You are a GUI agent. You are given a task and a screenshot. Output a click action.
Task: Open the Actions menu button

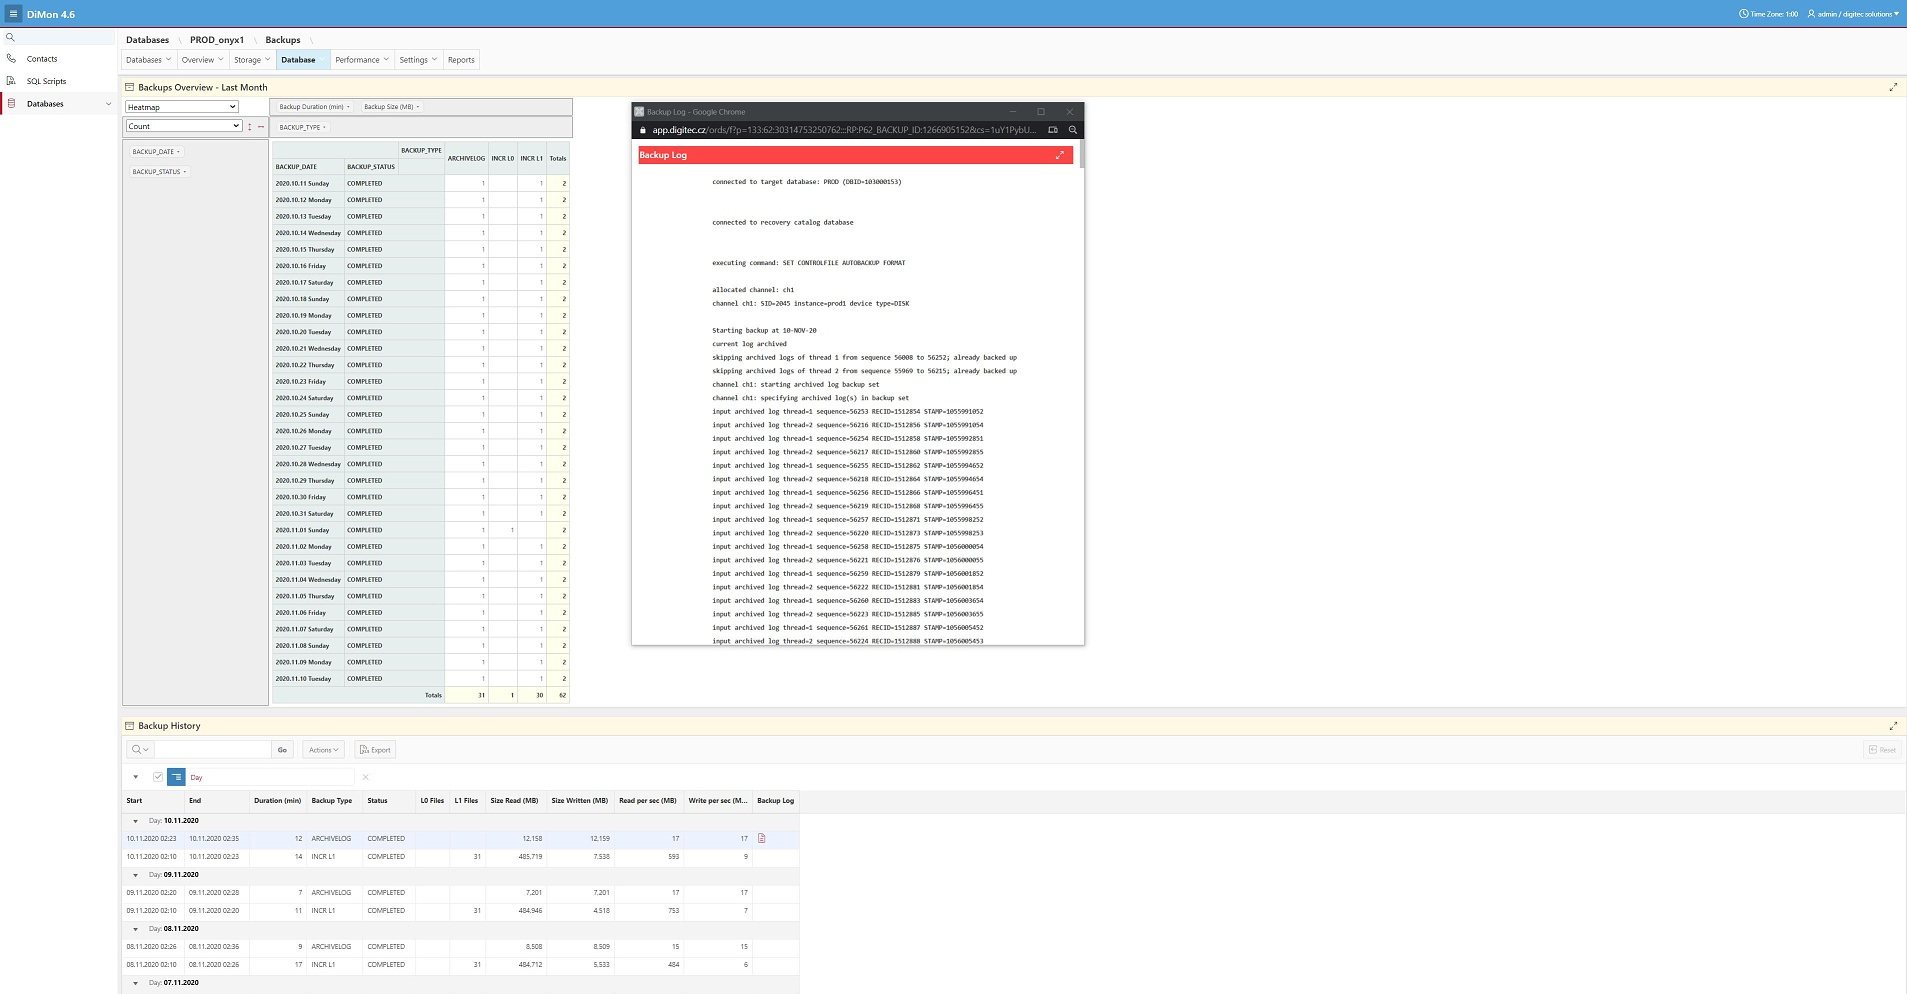pos(324,750)
